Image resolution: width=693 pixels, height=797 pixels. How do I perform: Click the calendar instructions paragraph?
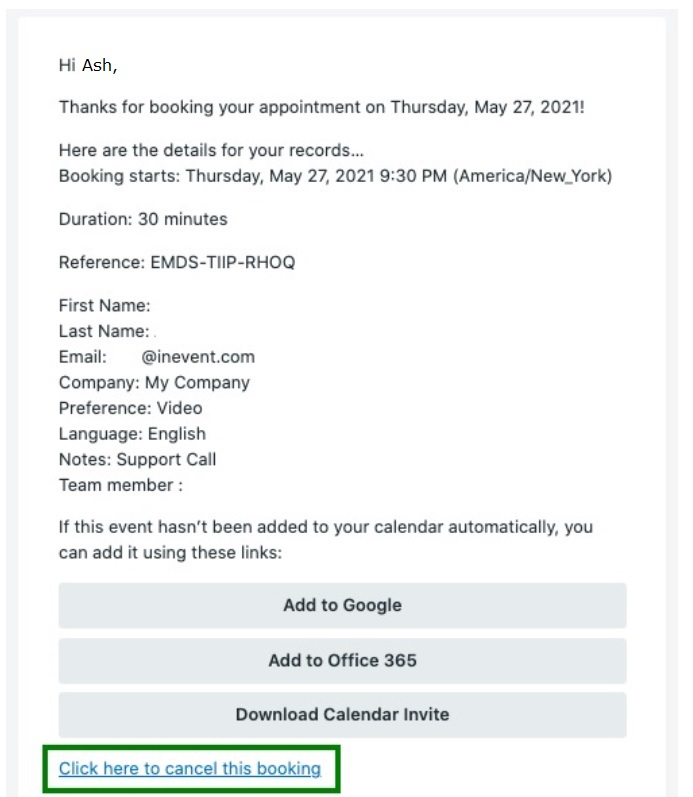coord(325,540)
